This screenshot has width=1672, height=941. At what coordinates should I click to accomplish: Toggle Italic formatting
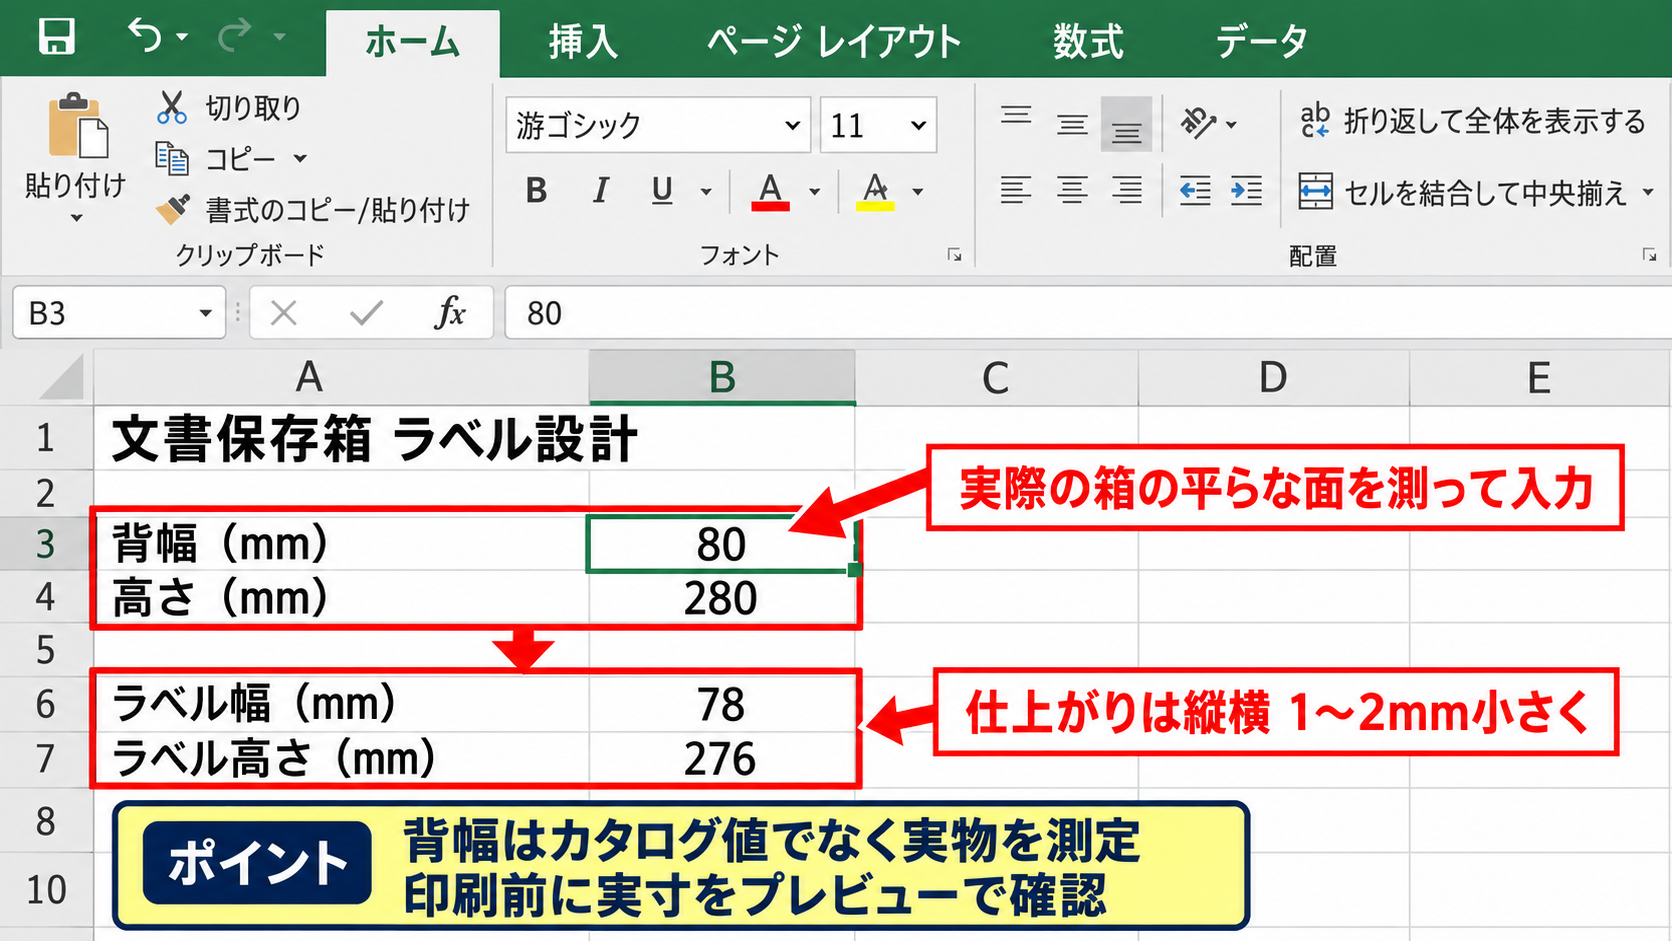point(600,190)
